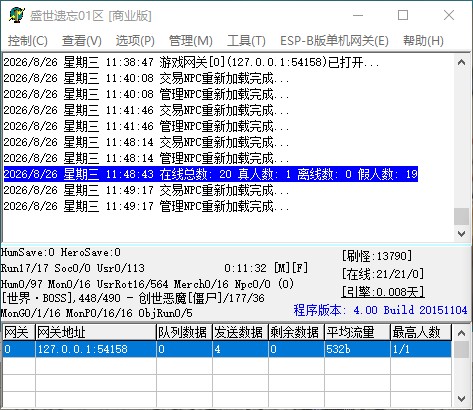This screenshot has width=473, height=410.
Task: Click the 平均流量 column header
Action: coord(357,332)
